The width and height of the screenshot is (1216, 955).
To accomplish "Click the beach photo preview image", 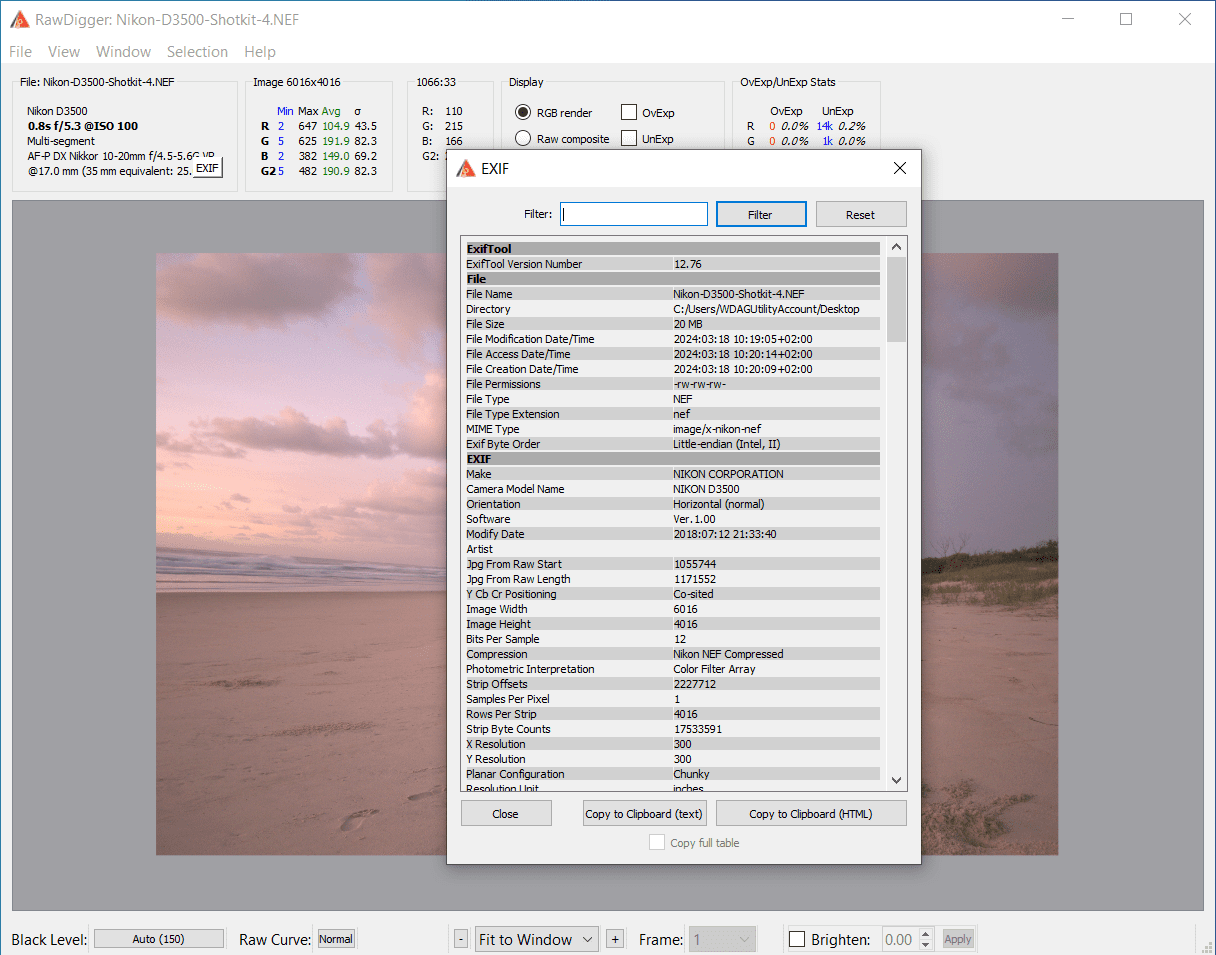I will coord(300,553).
